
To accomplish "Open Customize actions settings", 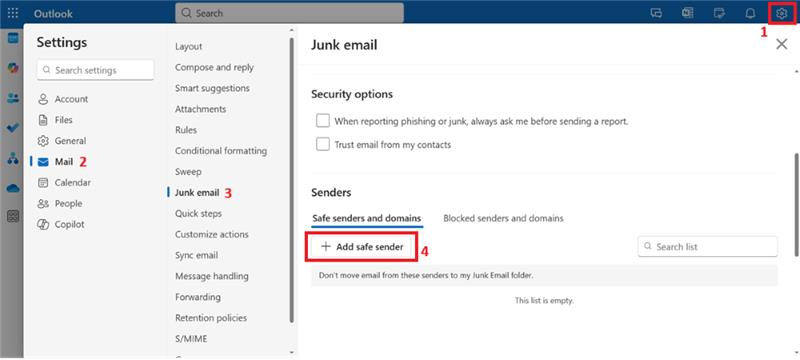I will tap(212, 235).
